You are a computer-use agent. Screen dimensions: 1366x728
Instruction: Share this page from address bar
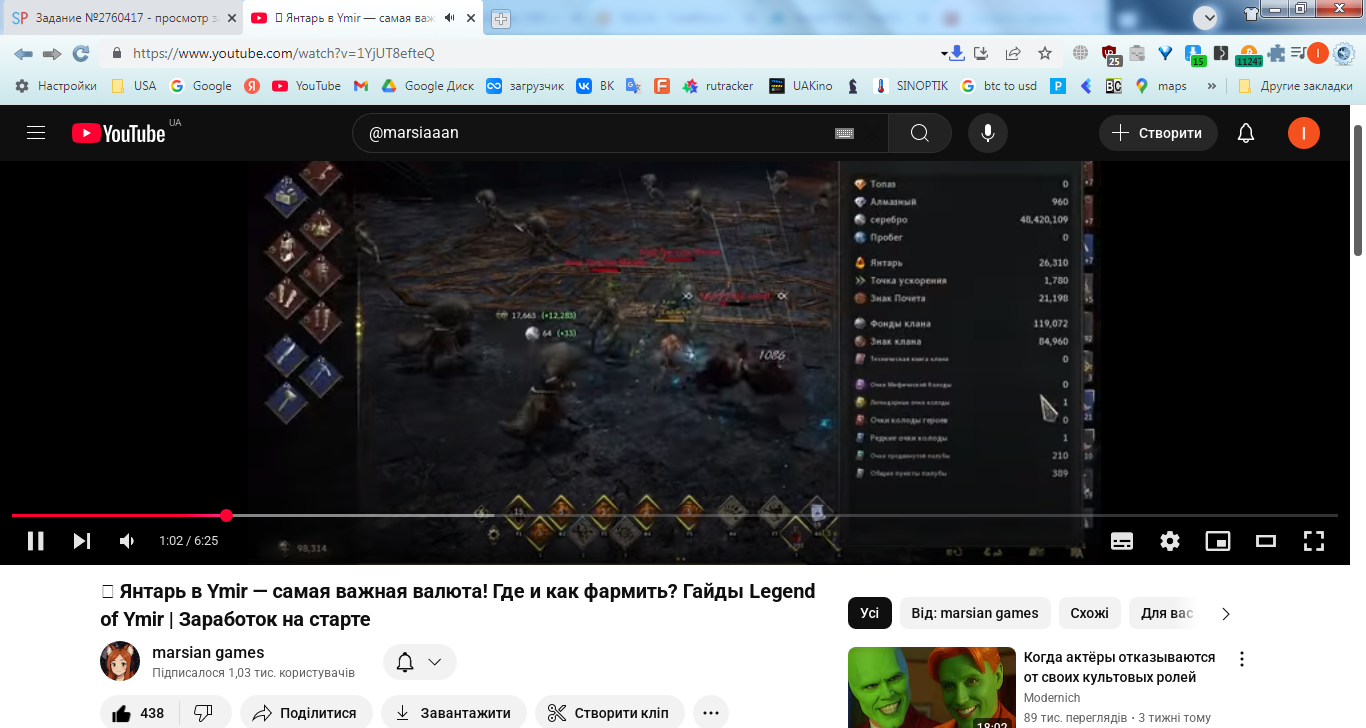coord(1013,53)
